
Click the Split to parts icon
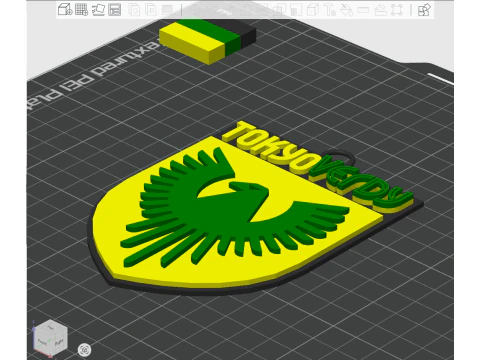click(x=151, y=10)
